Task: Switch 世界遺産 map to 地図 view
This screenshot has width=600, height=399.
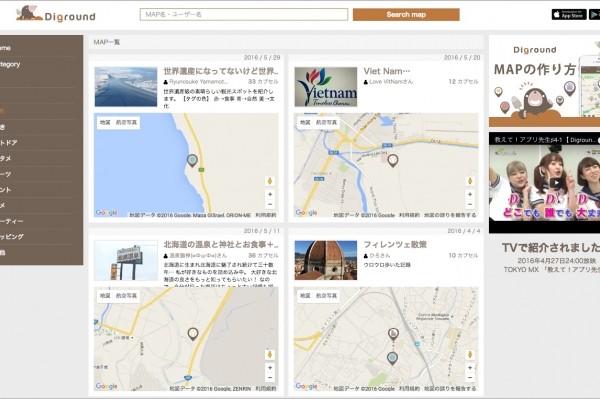Action: pyautogui.click(x=105, y=122)
